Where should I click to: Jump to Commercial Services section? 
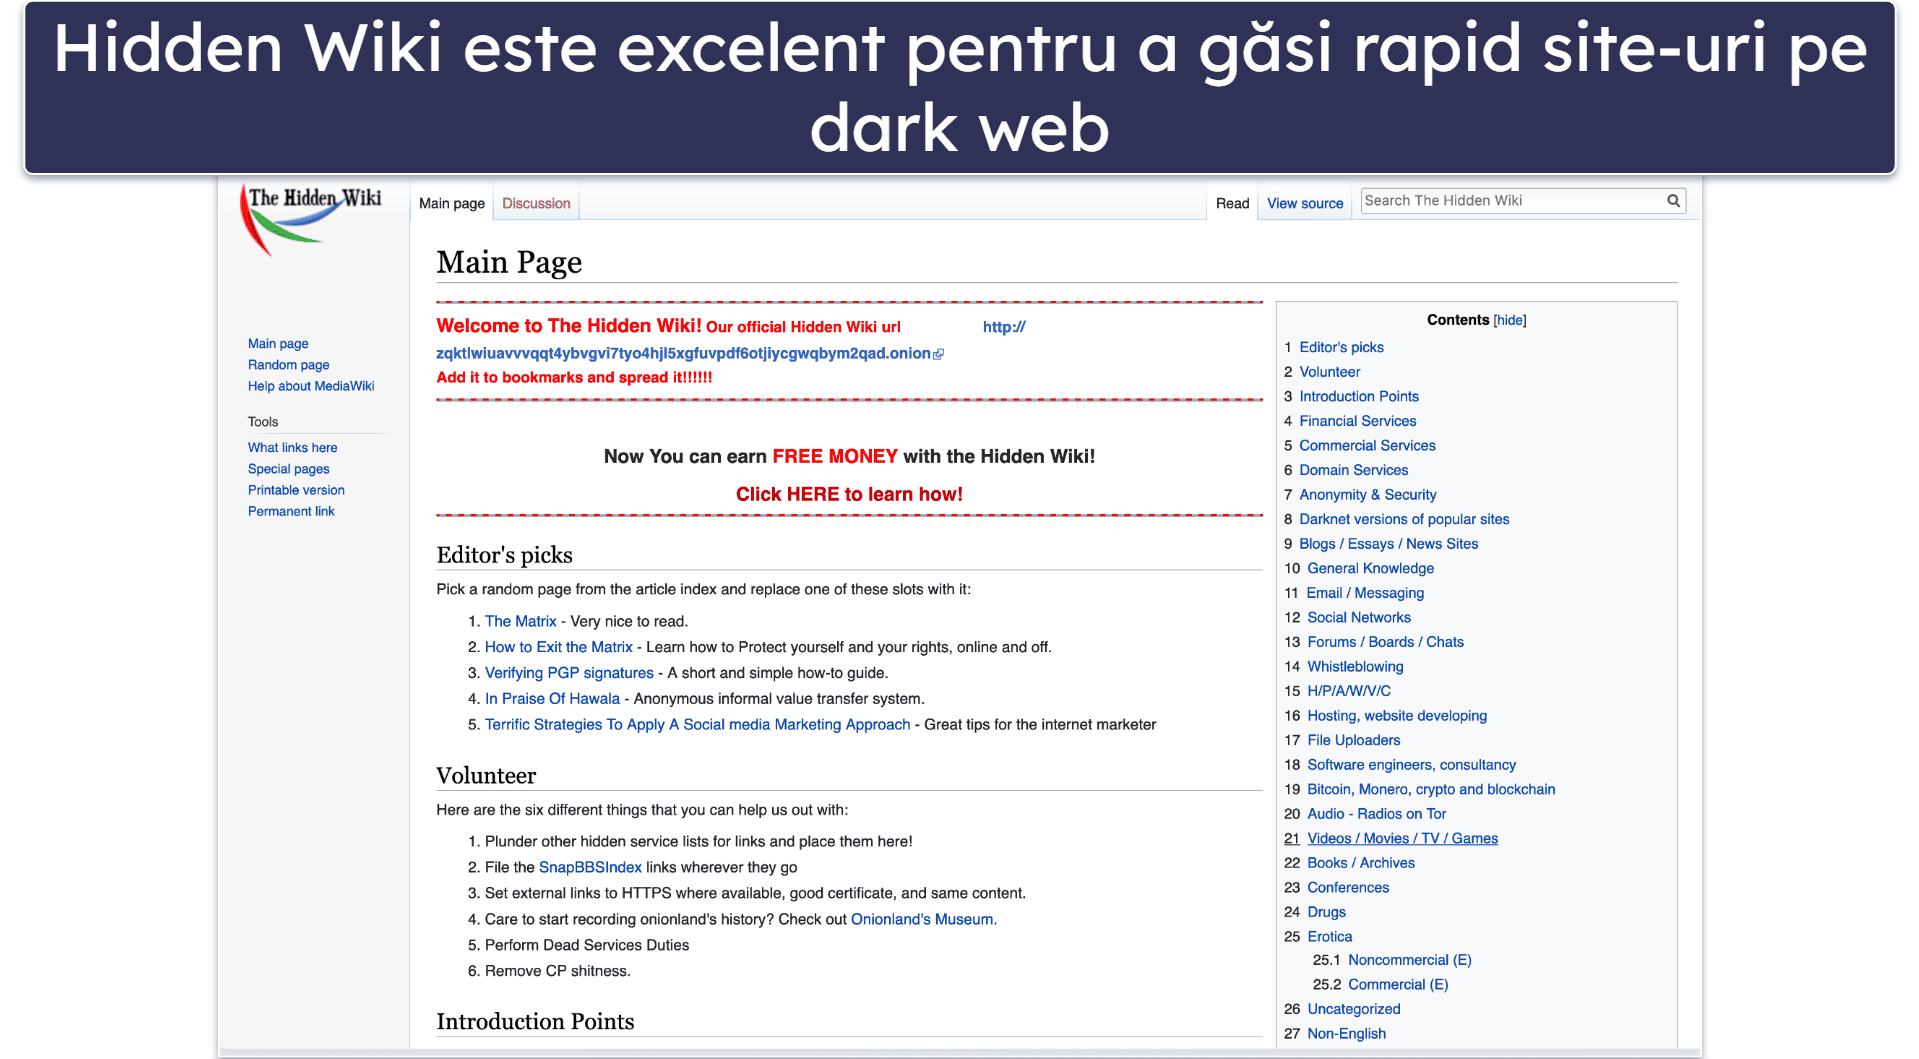pos(1367,445)
